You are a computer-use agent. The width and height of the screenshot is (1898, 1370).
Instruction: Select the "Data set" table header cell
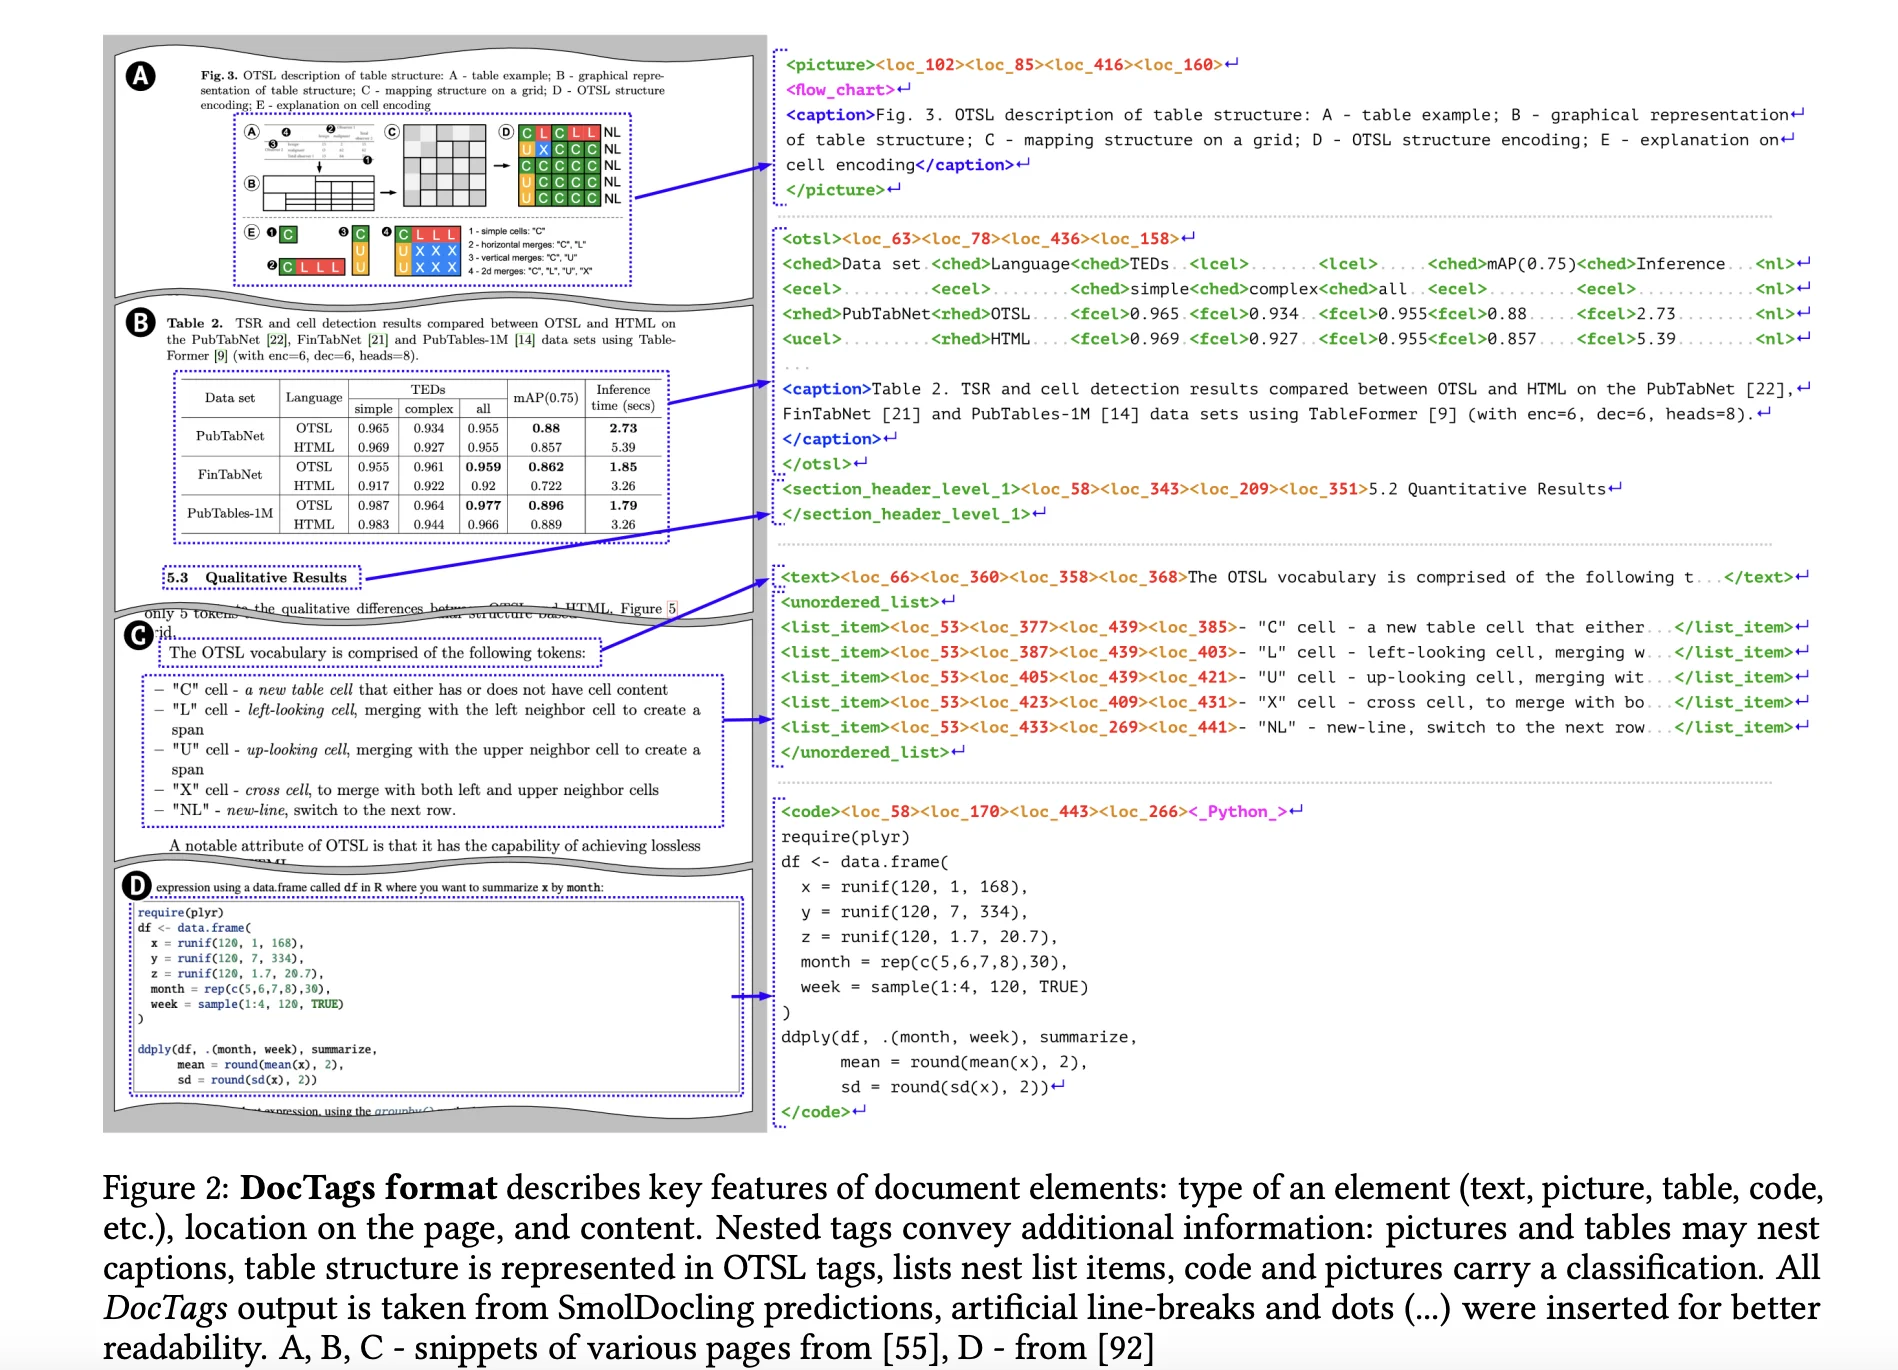click(229, 398)
